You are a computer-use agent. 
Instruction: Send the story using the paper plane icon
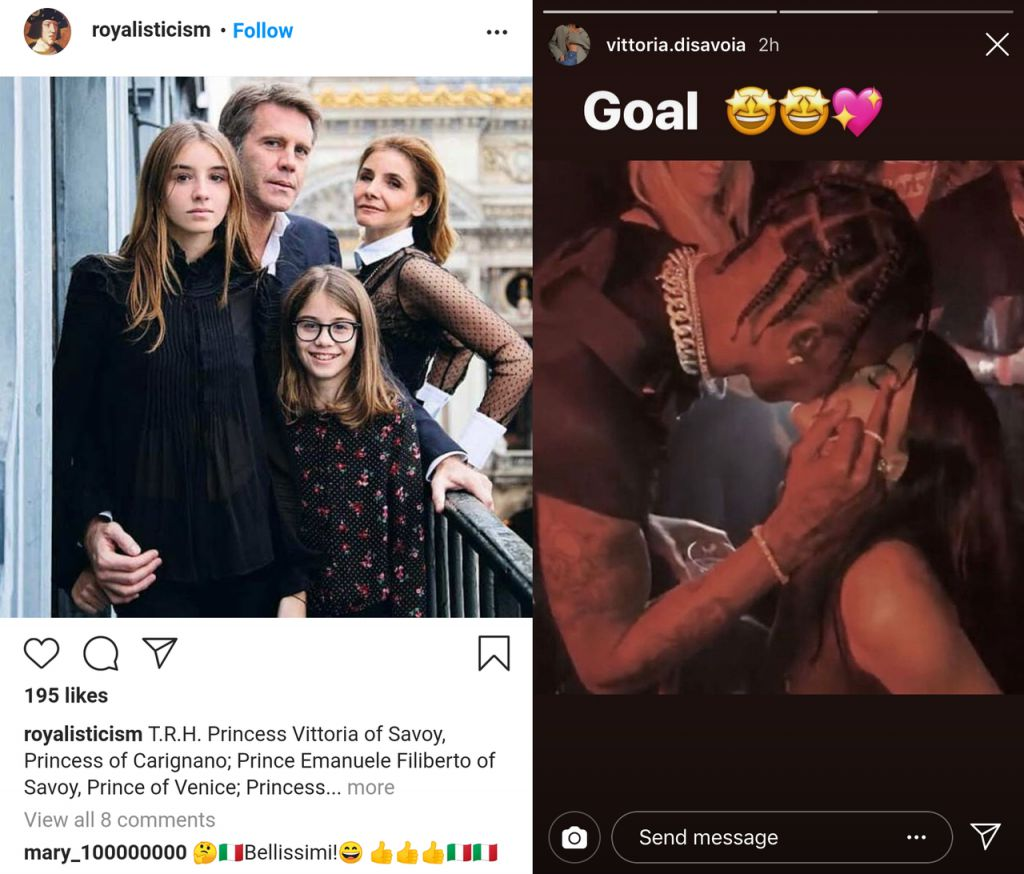tap(985, 836)
